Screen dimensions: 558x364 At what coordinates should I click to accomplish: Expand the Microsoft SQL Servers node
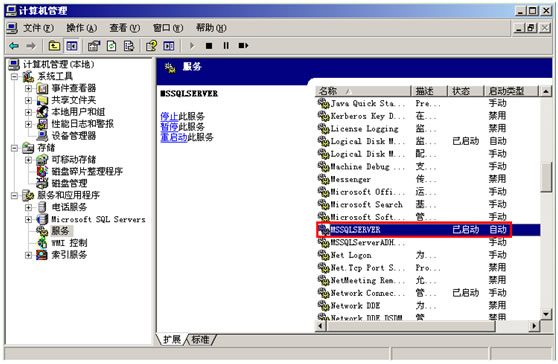(28, 219)
